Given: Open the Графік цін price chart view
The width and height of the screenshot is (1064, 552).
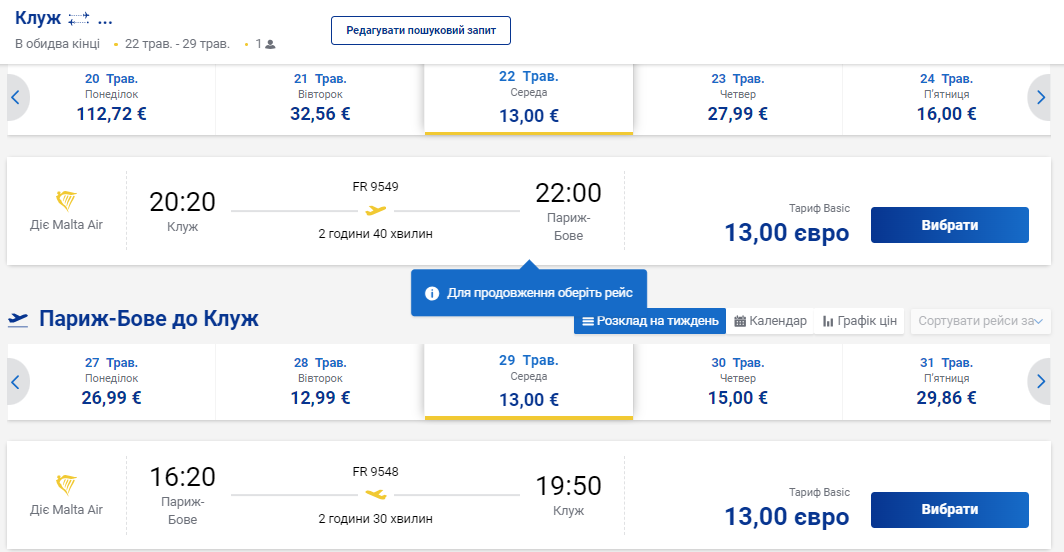Looking at the screenshot, I should click(x=859, y=321).
